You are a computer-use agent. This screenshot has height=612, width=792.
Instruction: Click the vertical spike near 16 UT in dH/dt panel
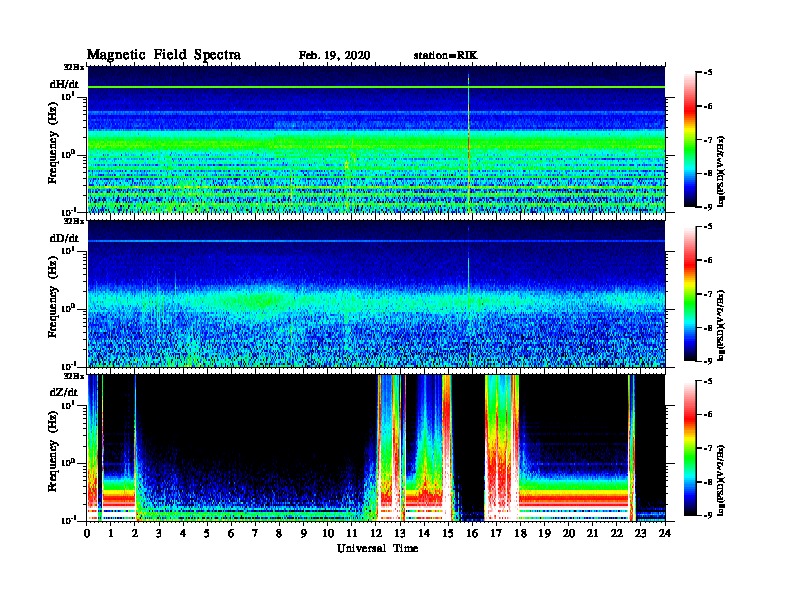pyautogui.click(x=468, y=144)
